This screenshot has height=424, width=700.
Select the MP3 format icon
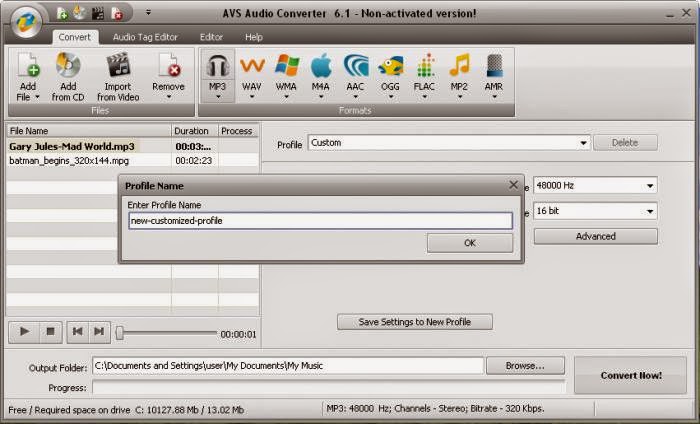pos(217,66)
